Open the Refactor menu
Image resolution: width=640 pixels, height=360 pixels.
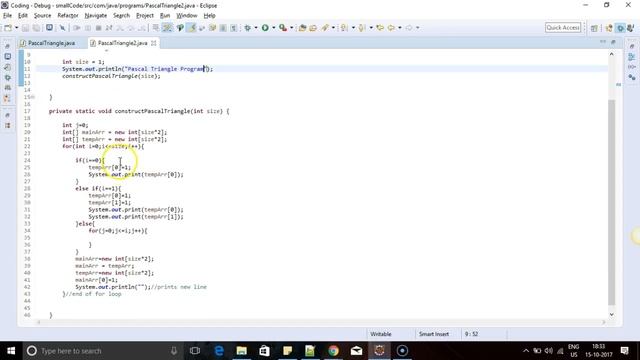tap(68, 16)
